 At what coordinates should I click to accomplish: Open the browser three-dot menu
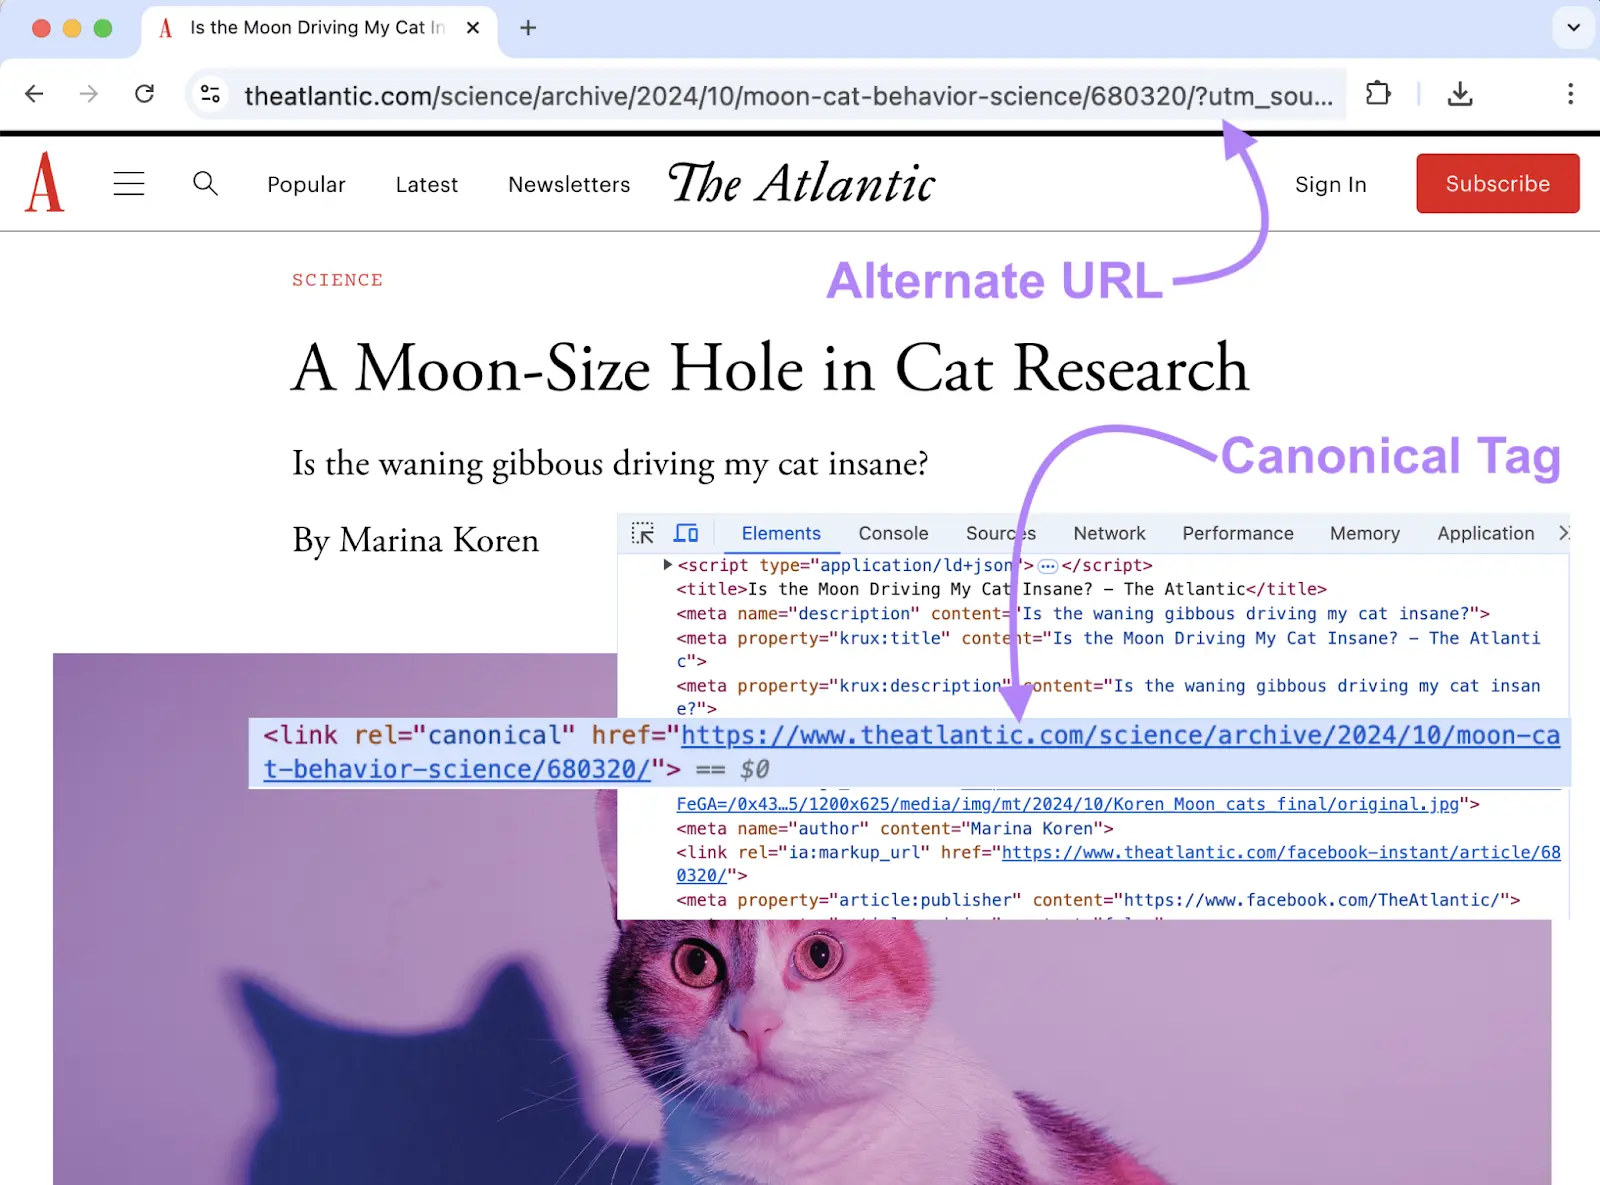[1569, 93]
